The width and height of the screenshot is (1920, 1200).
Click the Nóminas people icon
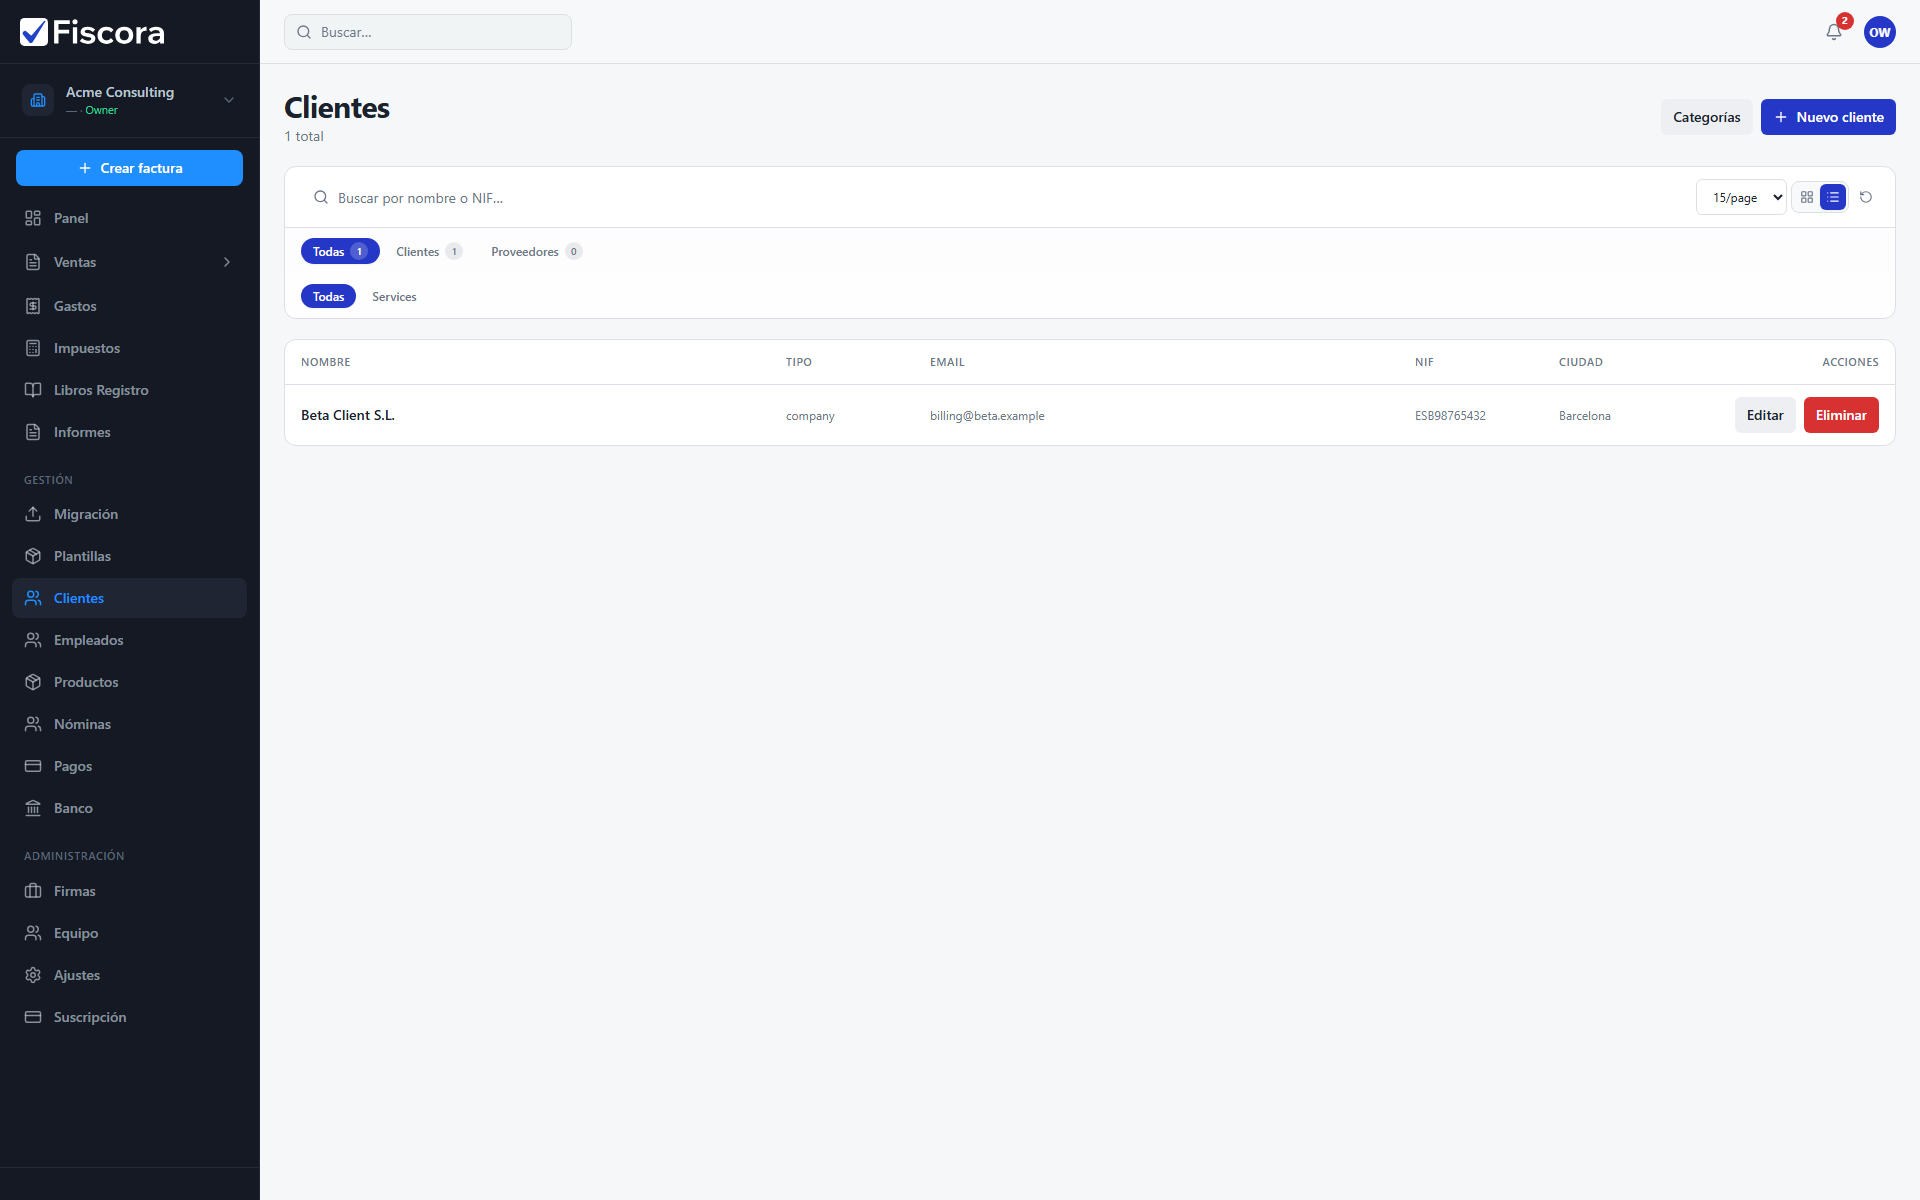point(33,724)
